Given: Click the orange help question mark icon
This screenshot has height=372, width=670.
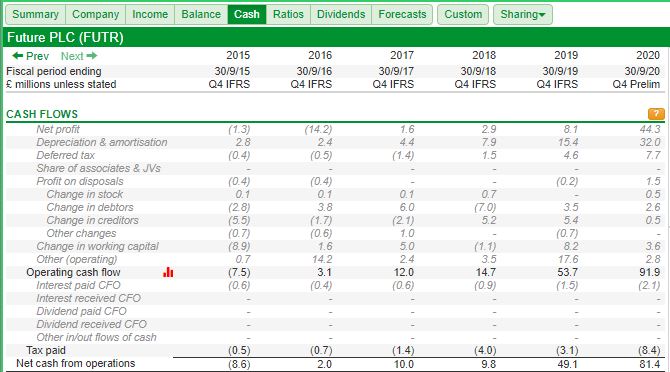Looking at the screenshot, I should (x=656, y=114).
